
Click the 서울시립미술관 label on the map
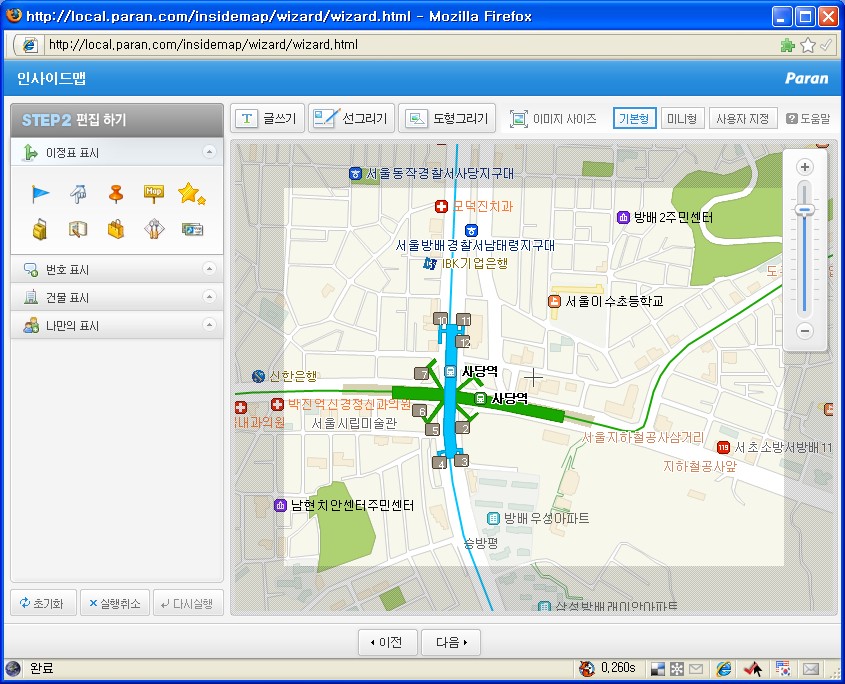pyautogui.click(x=354, y=423)
